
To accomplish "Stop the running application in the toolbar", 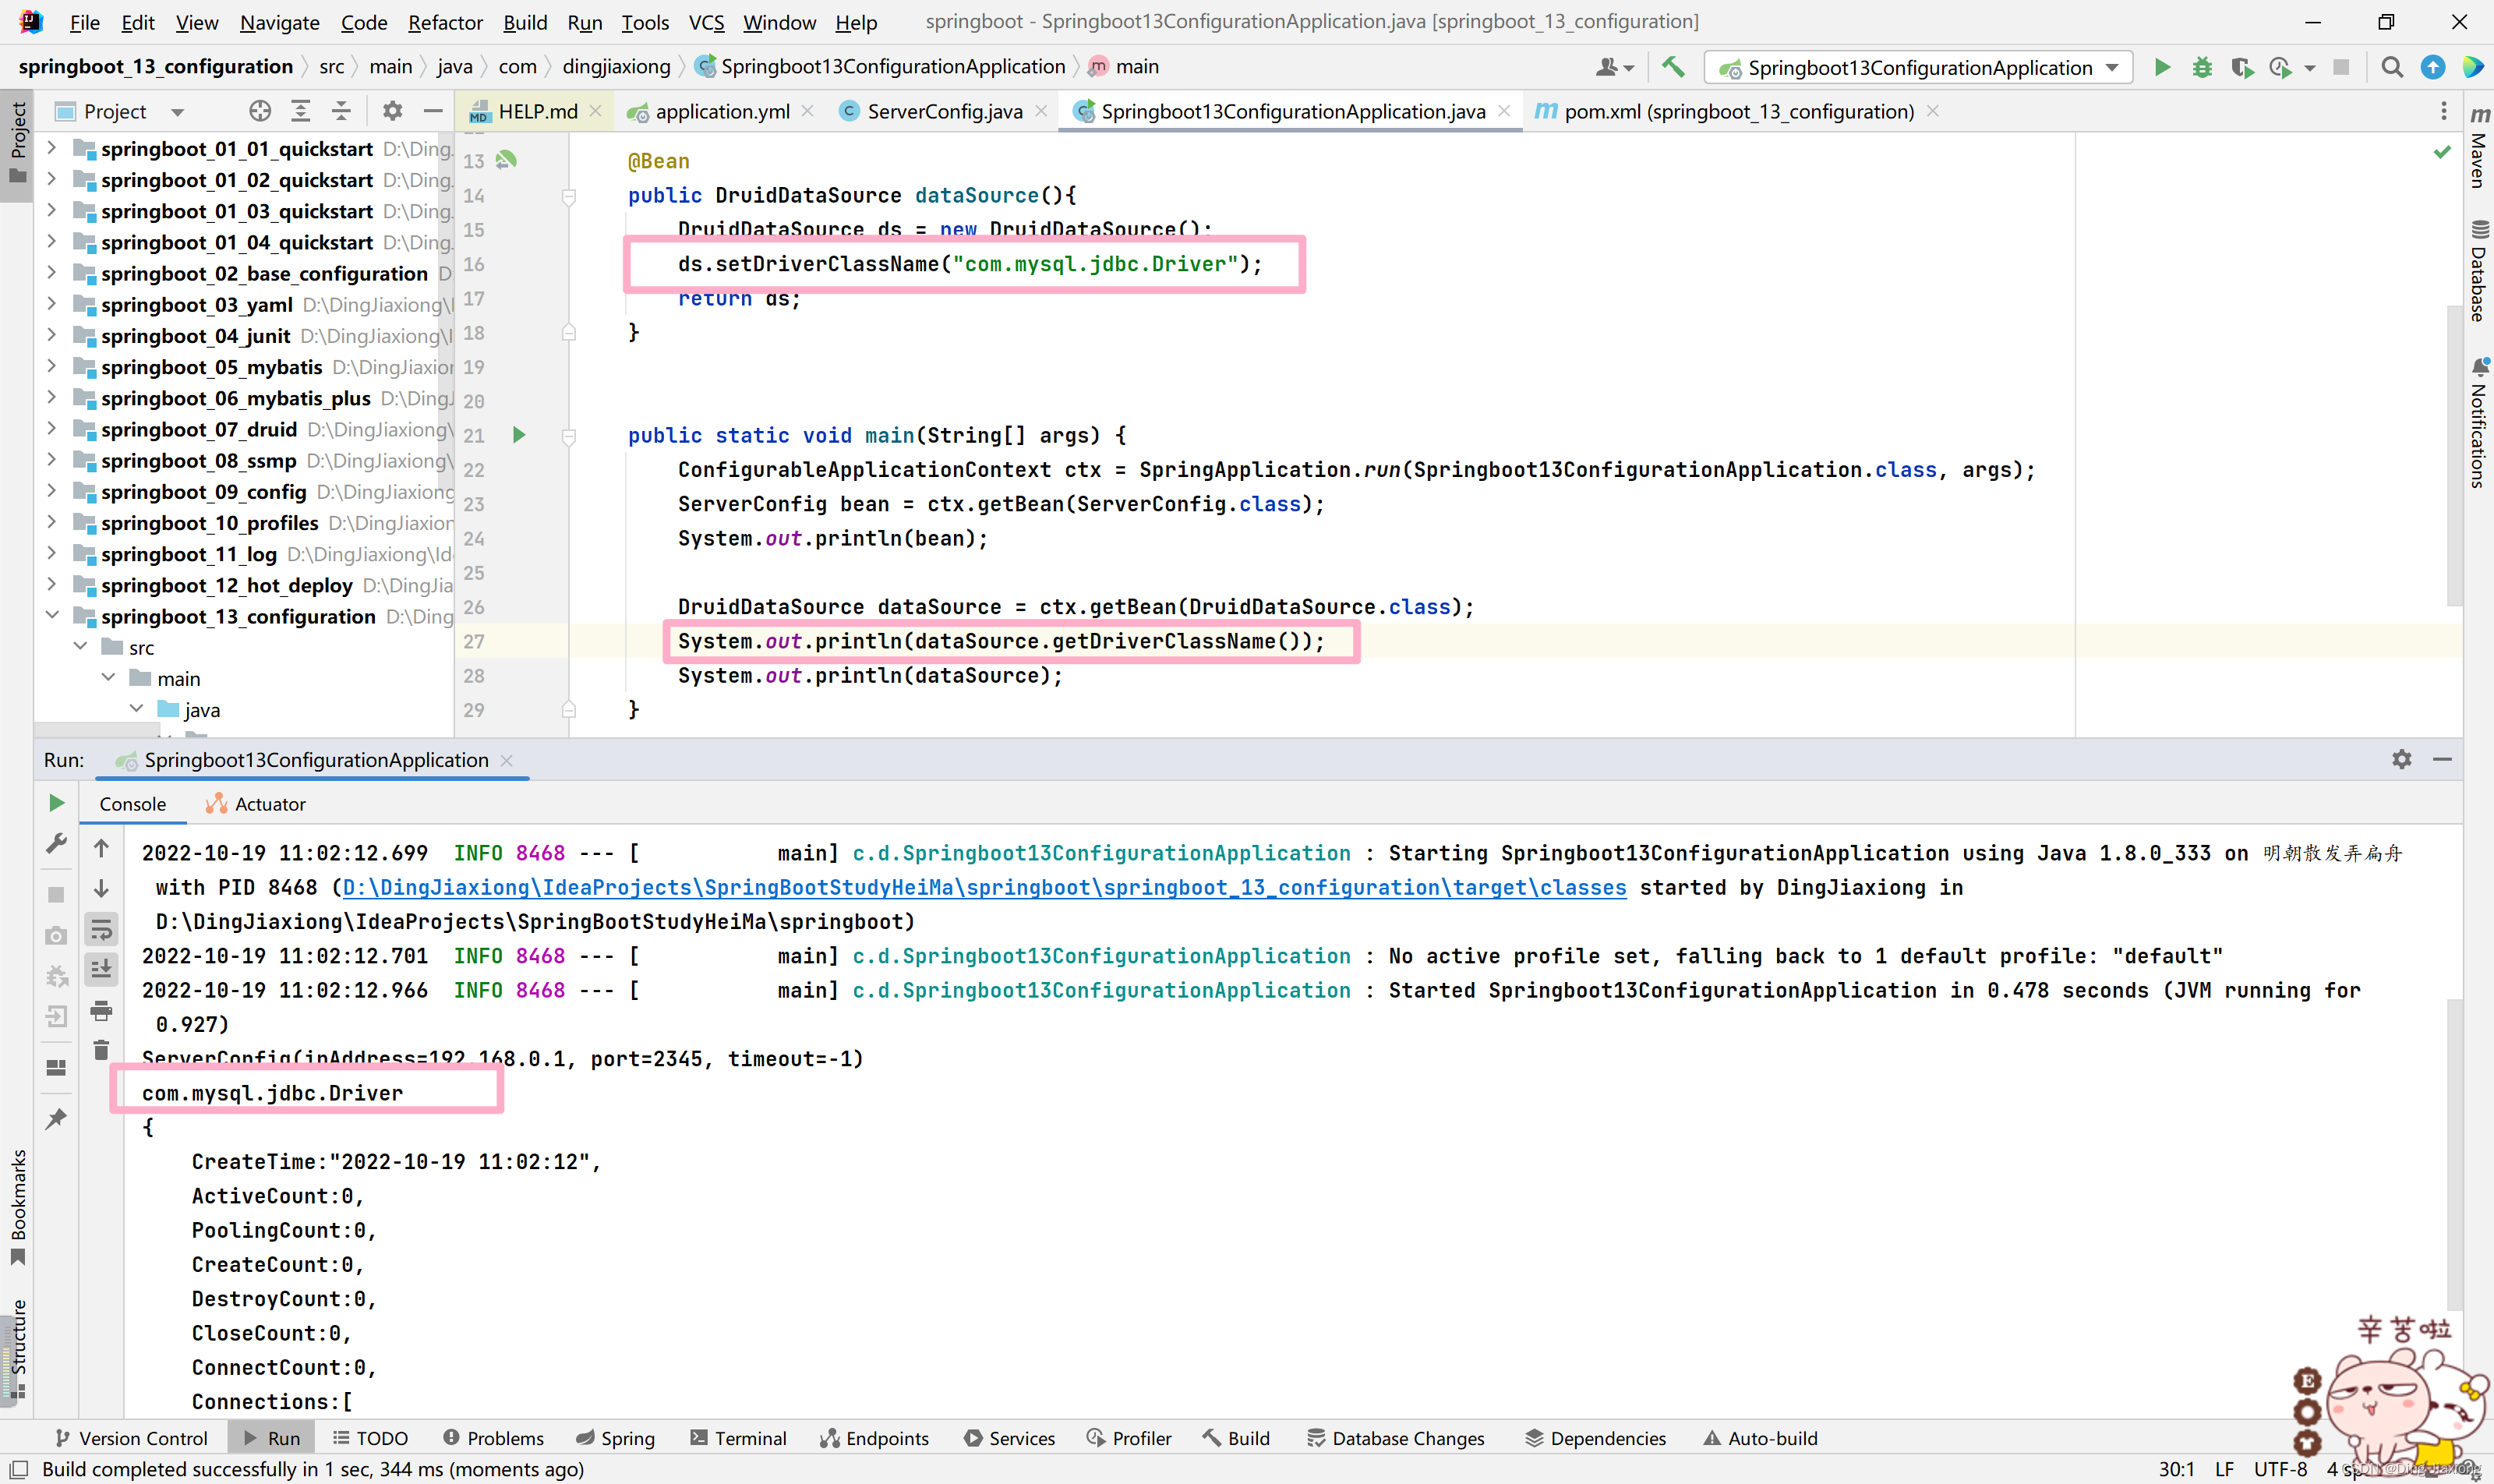I will click(2341, 67).
